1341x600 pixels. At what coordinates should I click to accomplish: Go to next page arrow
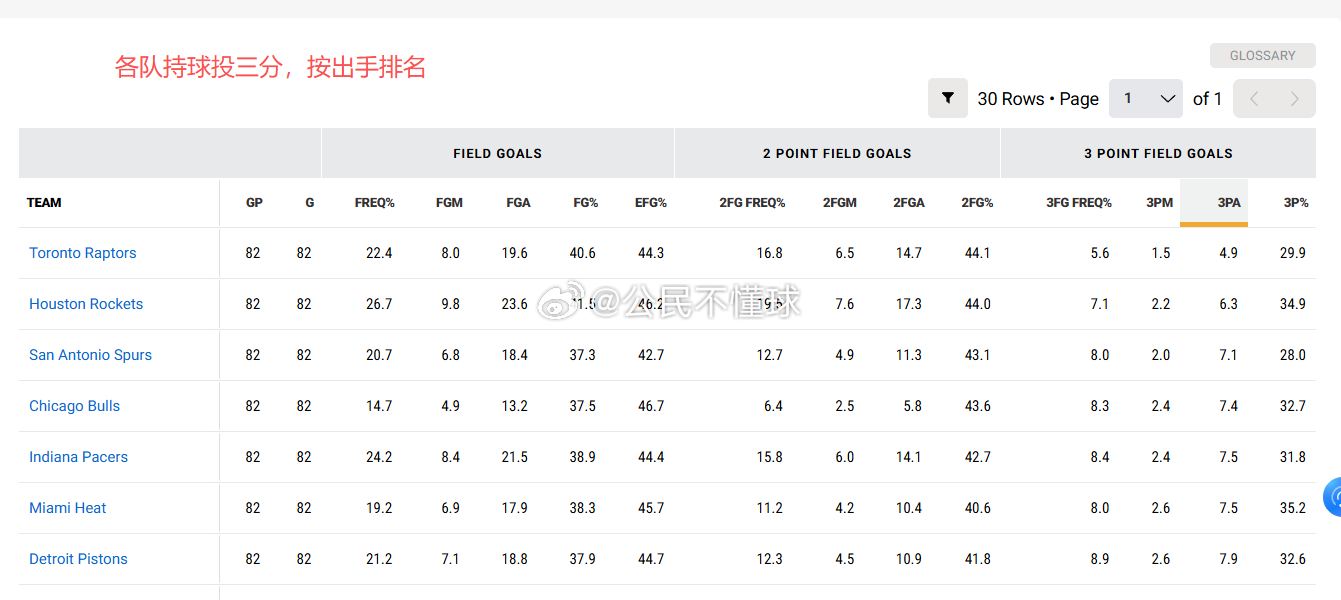(1295, 99)
